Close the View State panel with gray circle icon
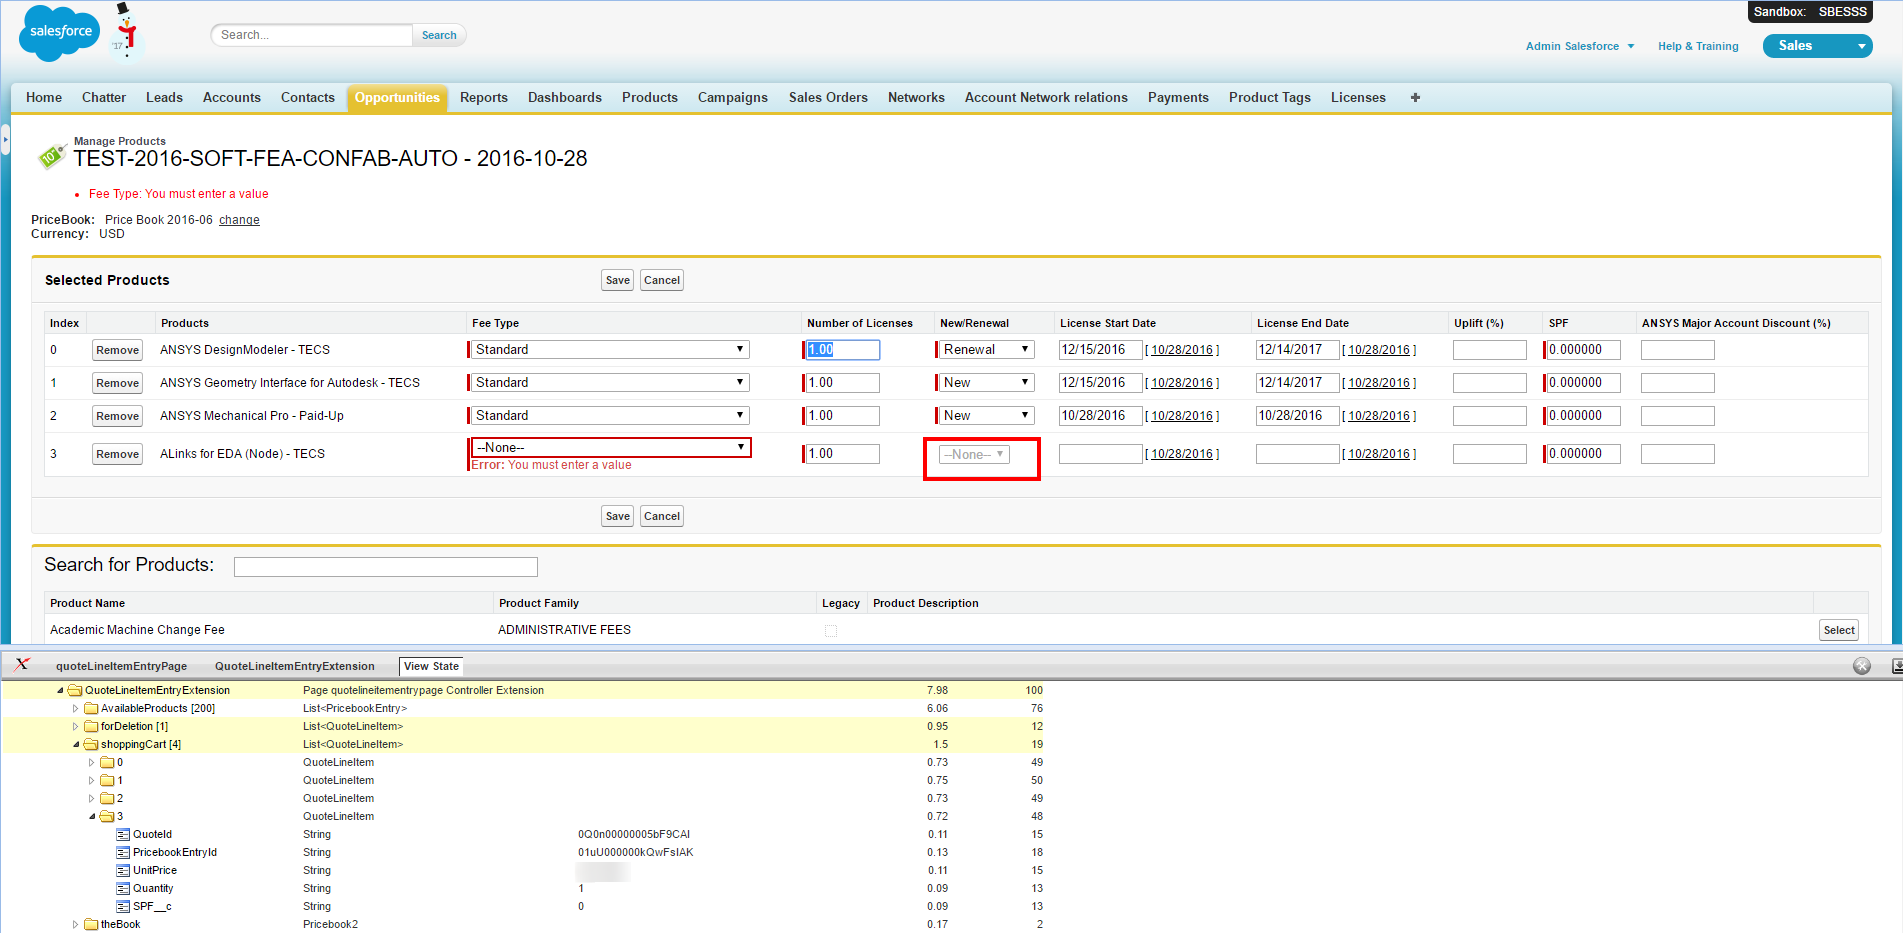 tap(1861, 666)
